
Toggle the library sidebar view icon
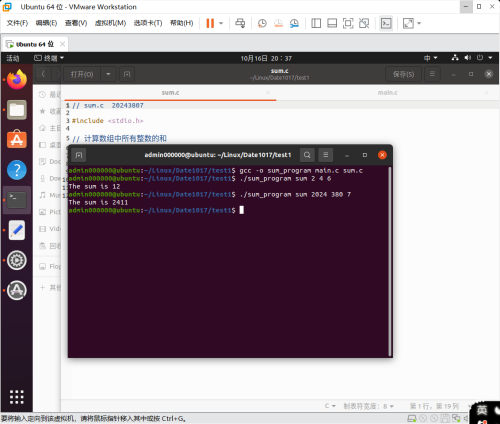(316, 23)
